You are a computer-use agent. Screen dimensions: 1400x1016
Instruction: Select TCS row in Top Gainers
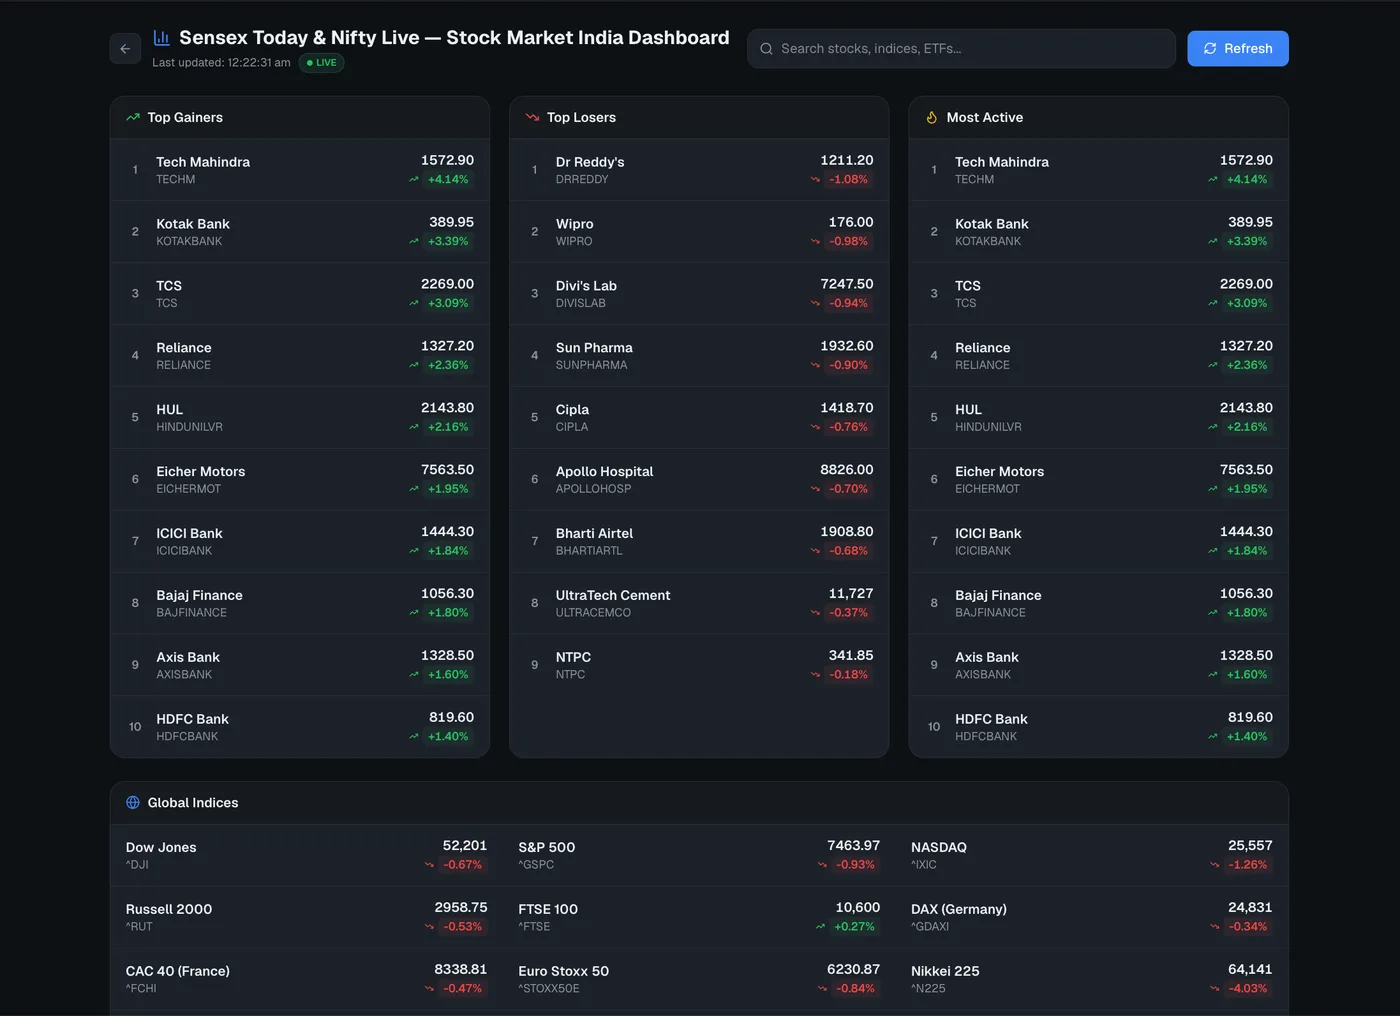pos(300,294)
